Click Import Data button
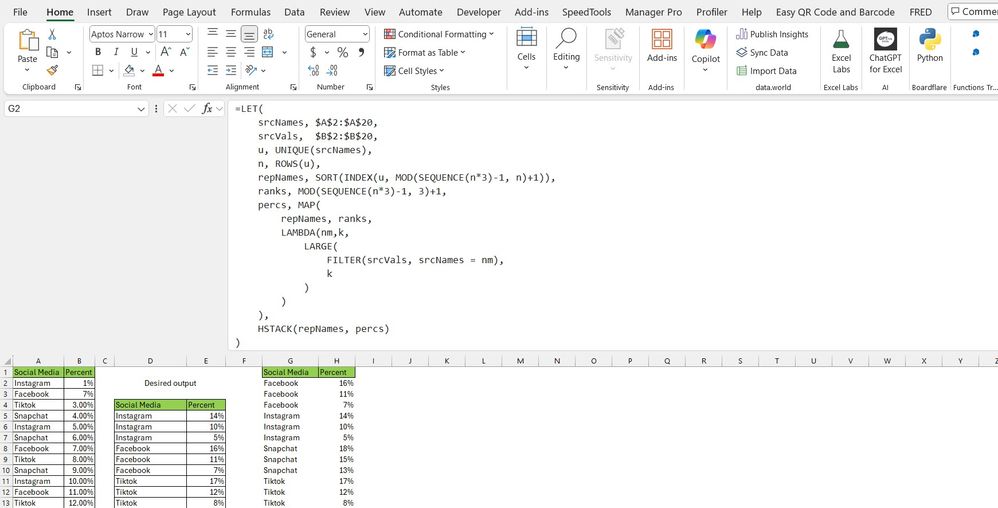The height and width of the screenshot is (508, 998). click(x=766, y=71)
